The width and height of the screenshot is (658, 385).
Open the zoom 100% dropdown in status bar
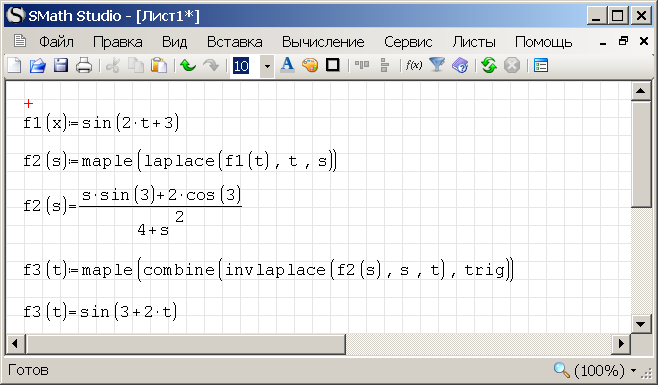pos(633,370)
